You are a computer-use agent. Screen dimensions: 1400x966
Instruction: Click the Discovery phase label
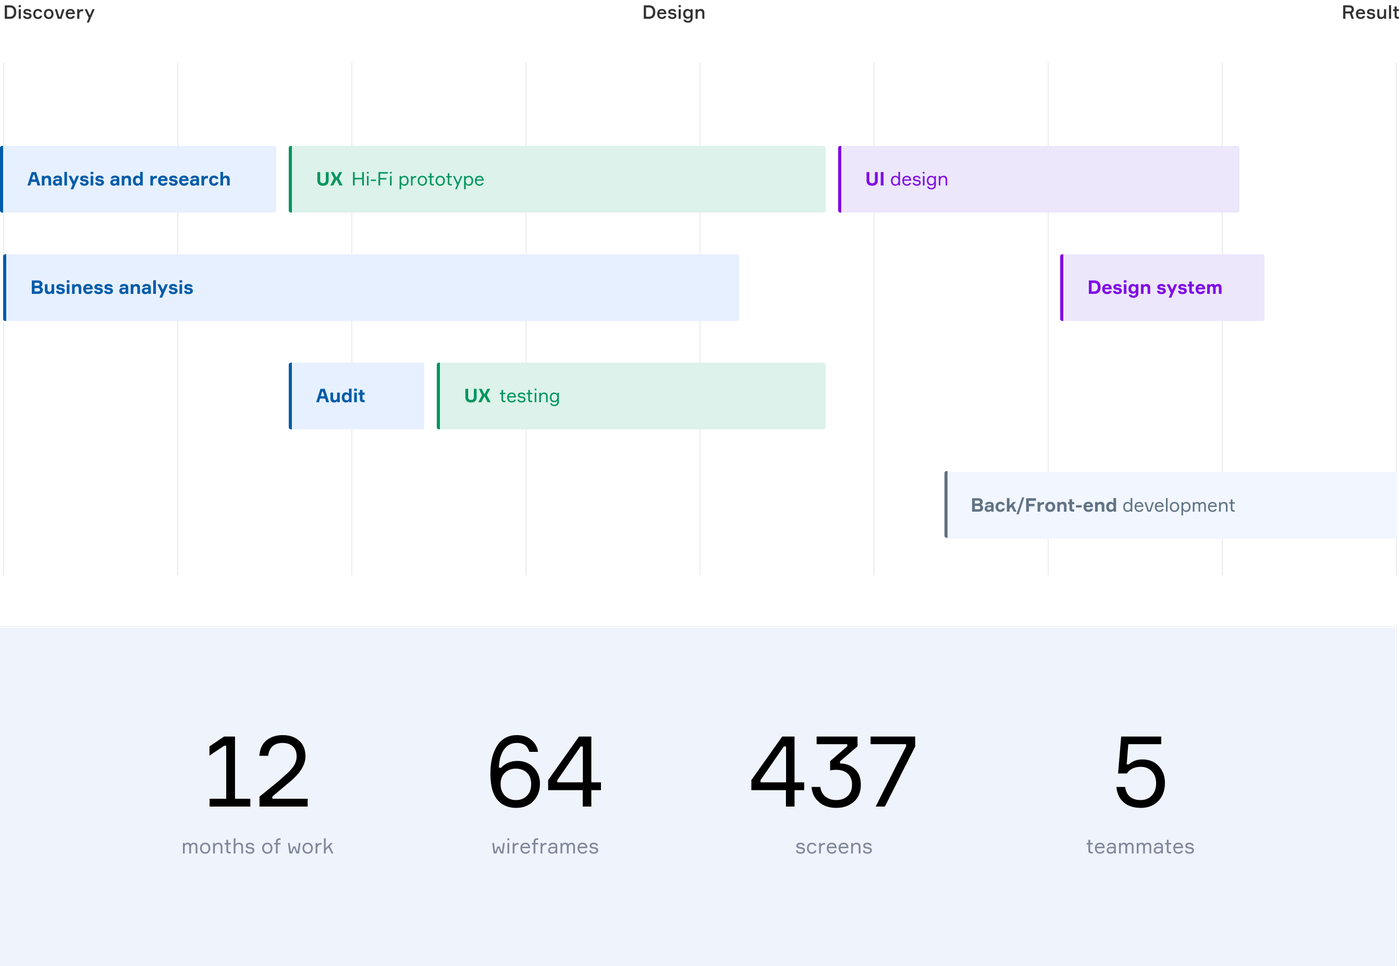pos(49,13)
